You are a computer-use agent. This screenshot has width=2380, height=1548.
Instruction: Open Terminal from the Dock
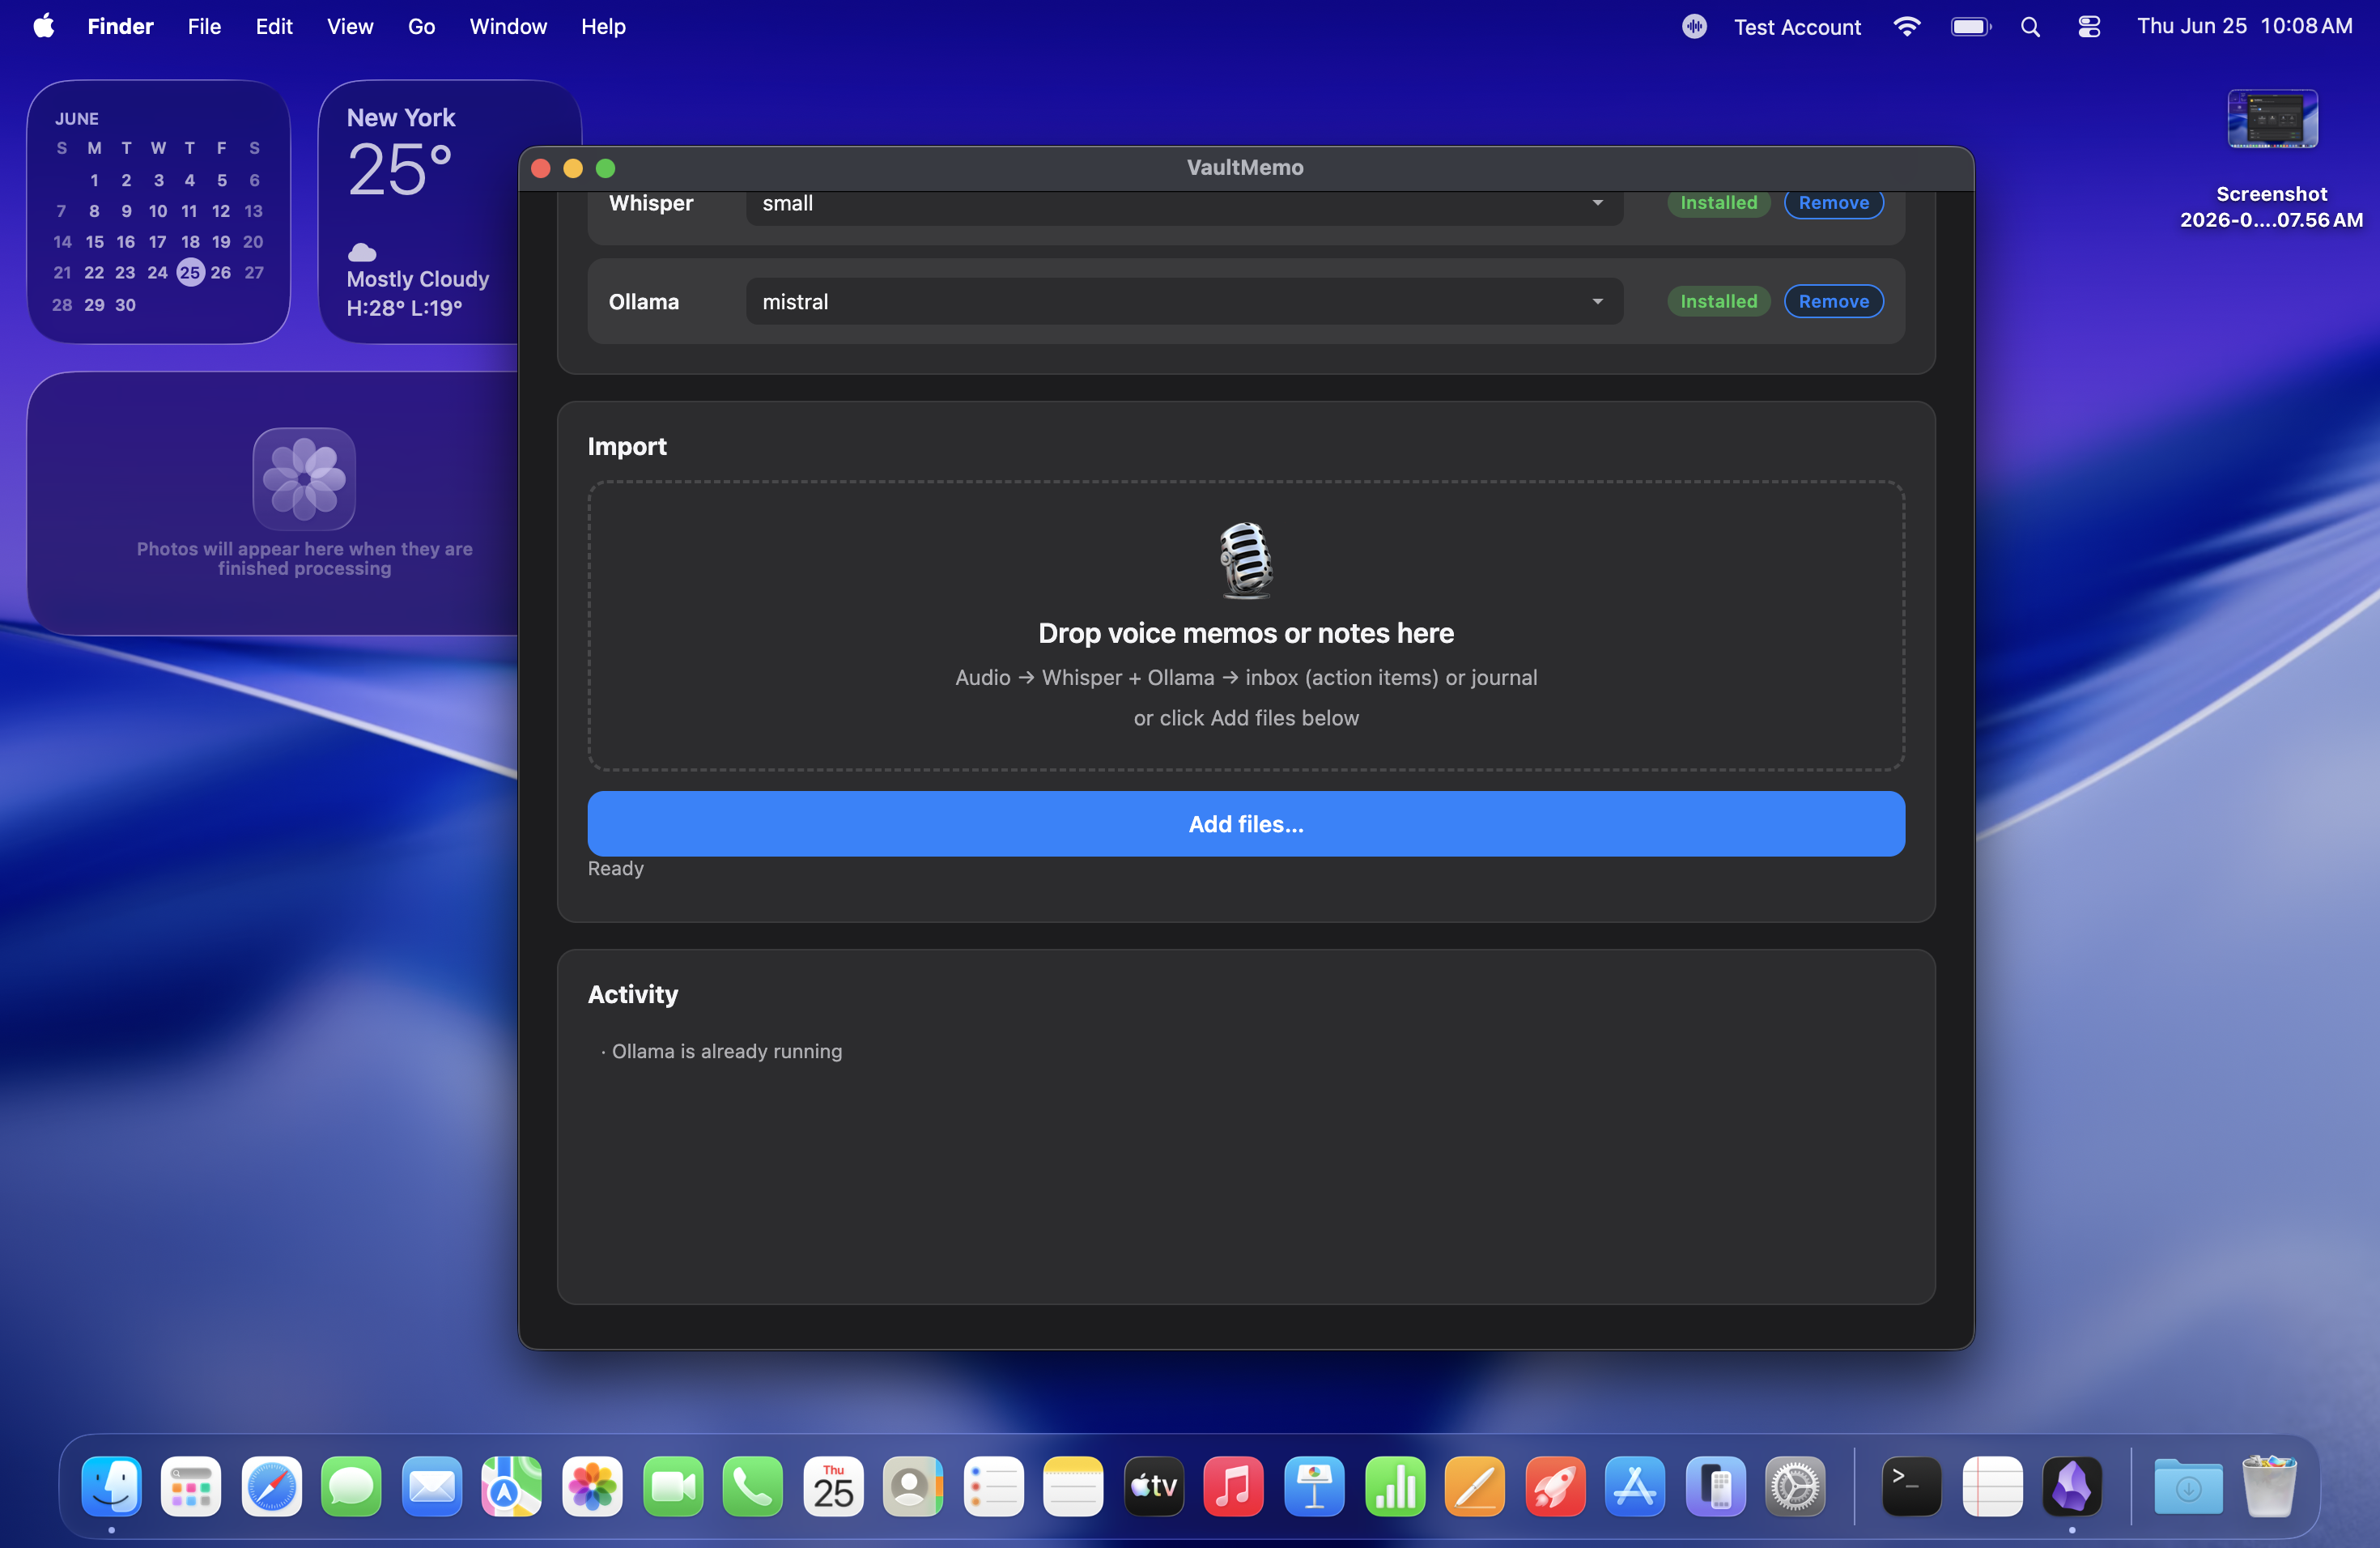pos(1912,1486)
